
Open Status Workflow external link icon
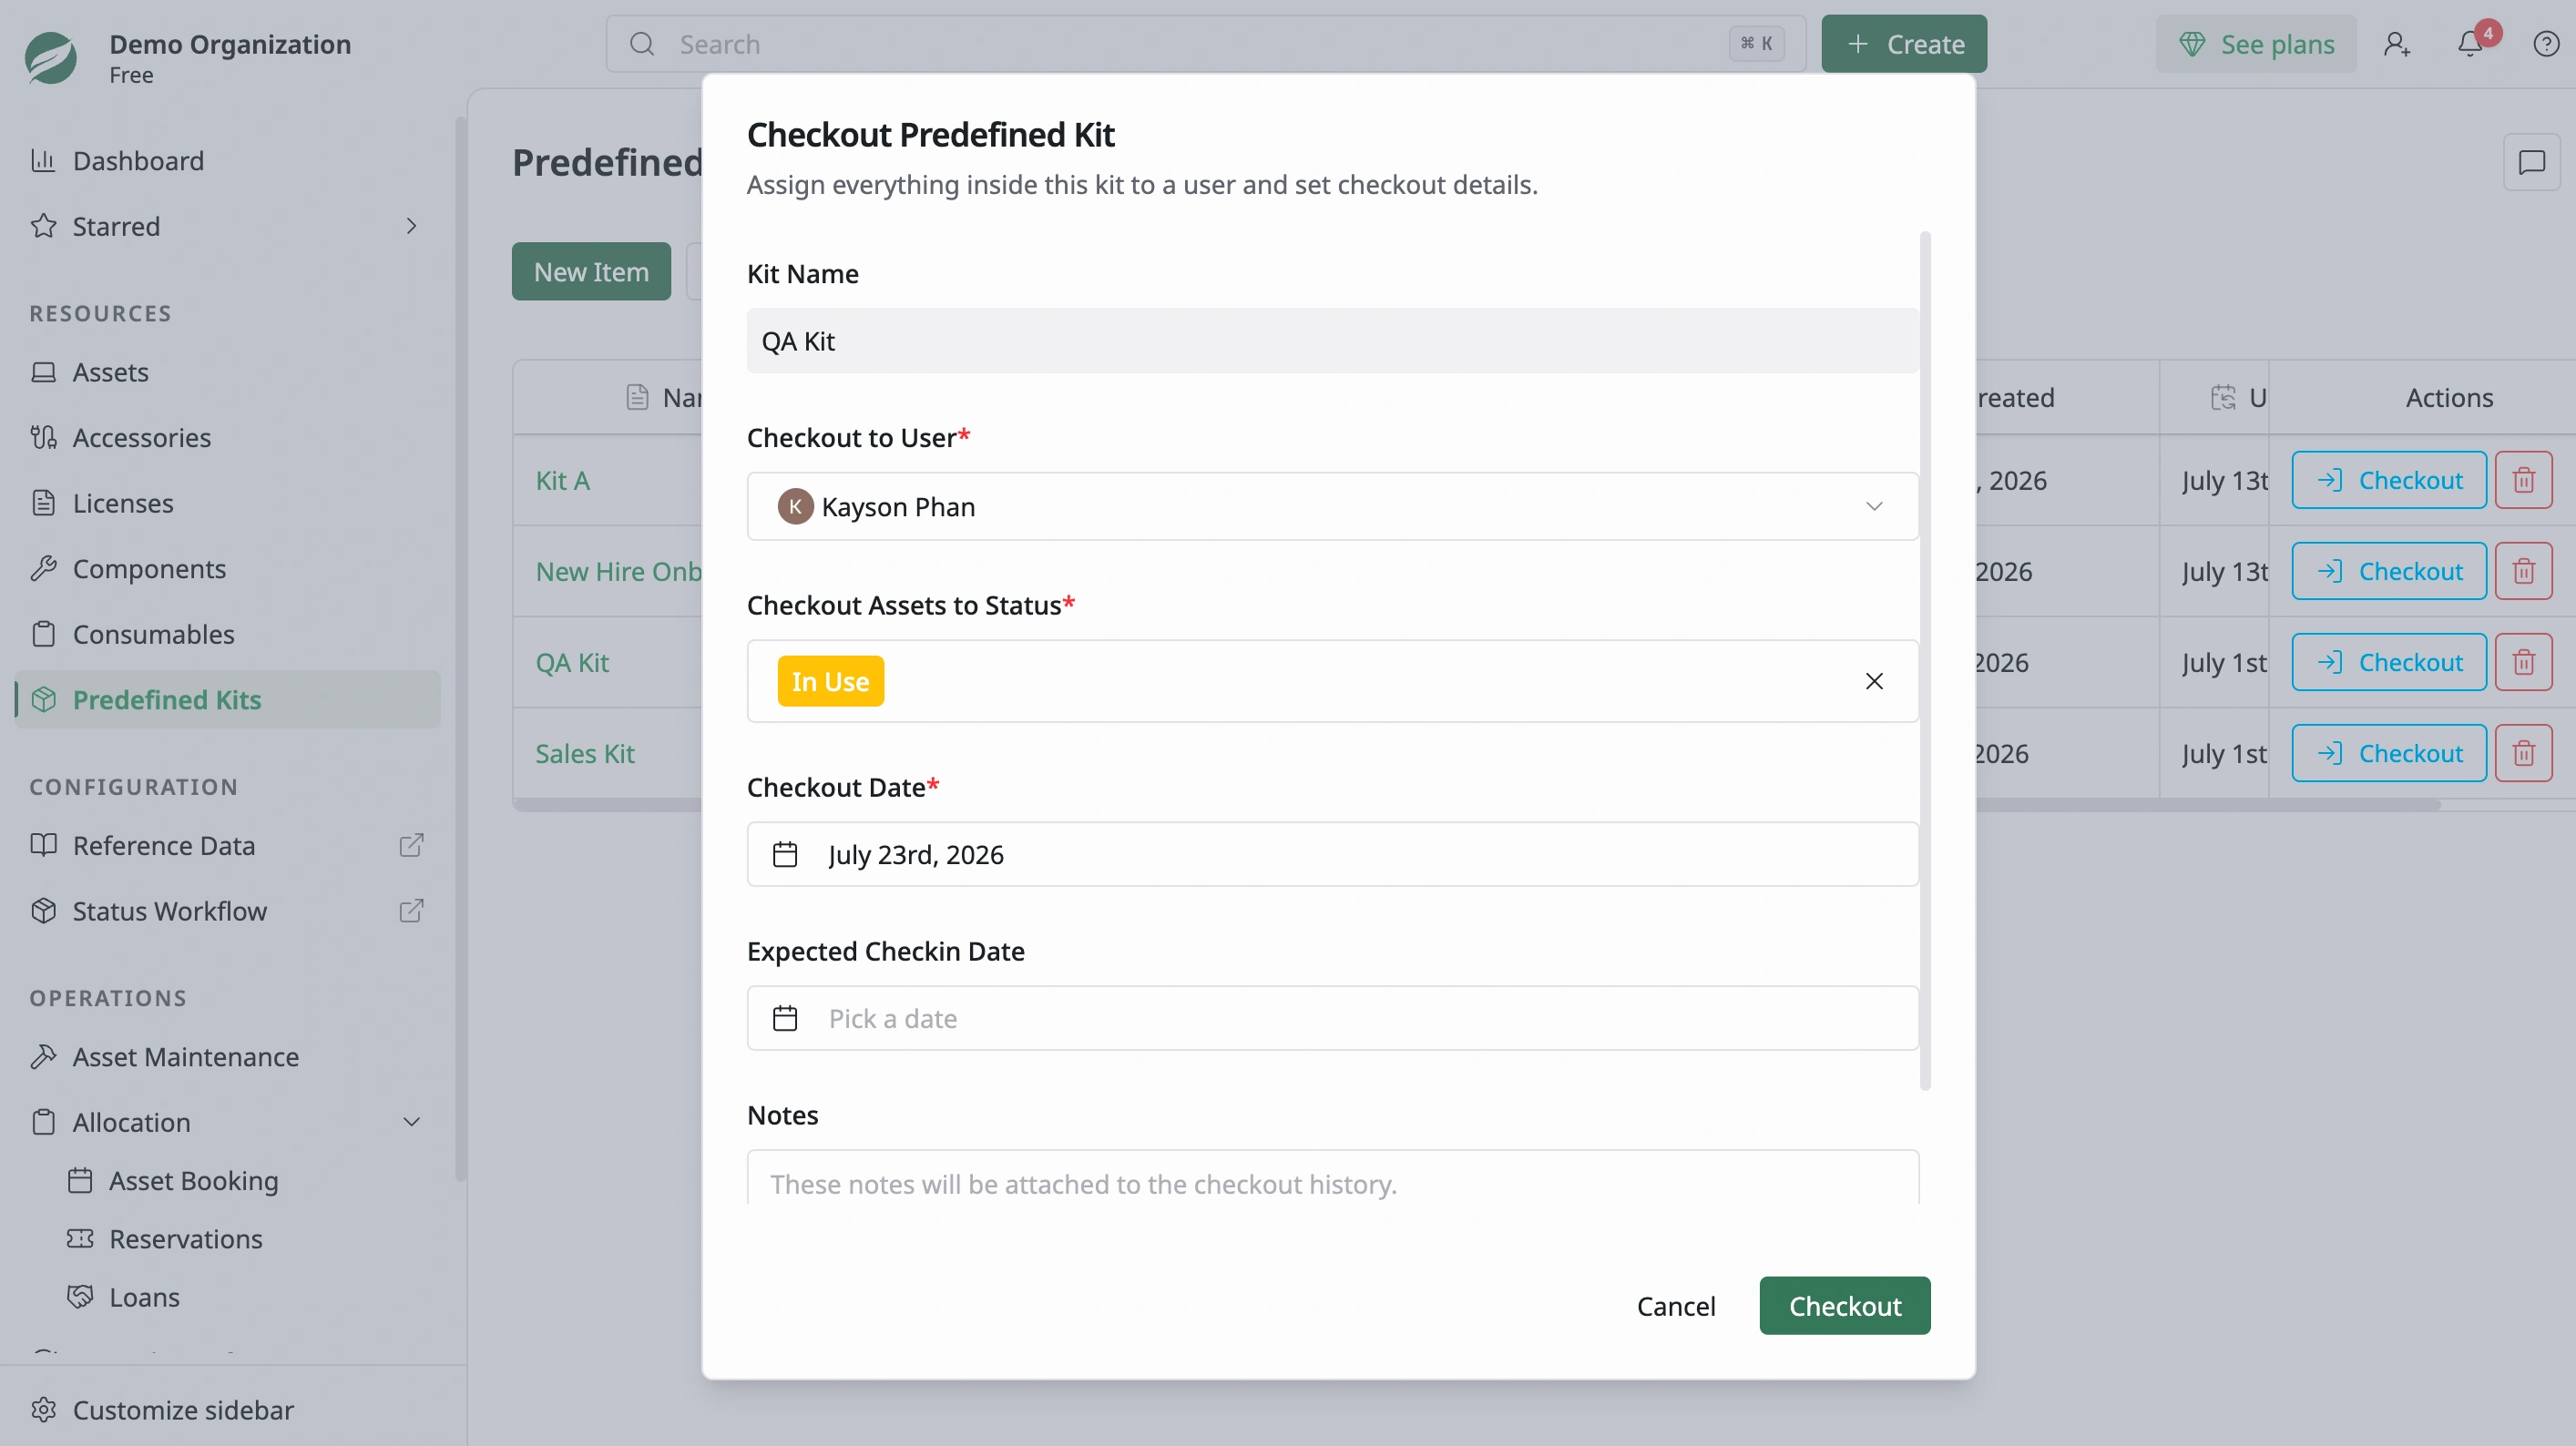point(411,911)
